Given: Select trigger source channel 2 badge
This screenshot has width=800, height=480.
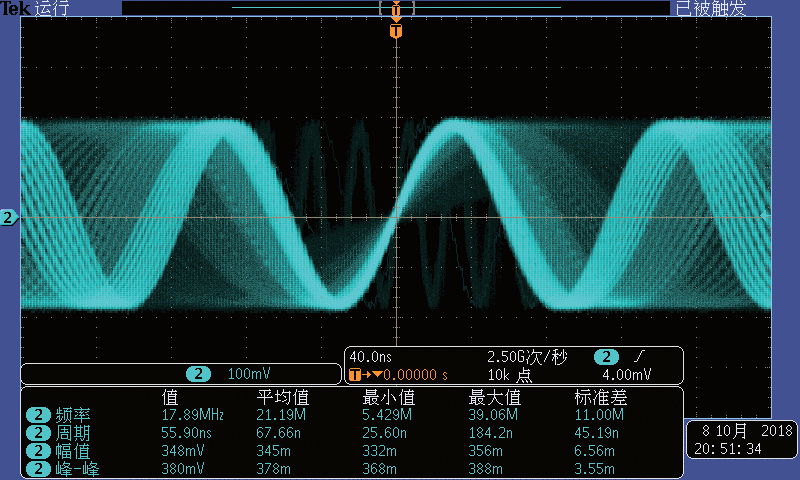Looking at the screenshot, I should coord(607,357).
